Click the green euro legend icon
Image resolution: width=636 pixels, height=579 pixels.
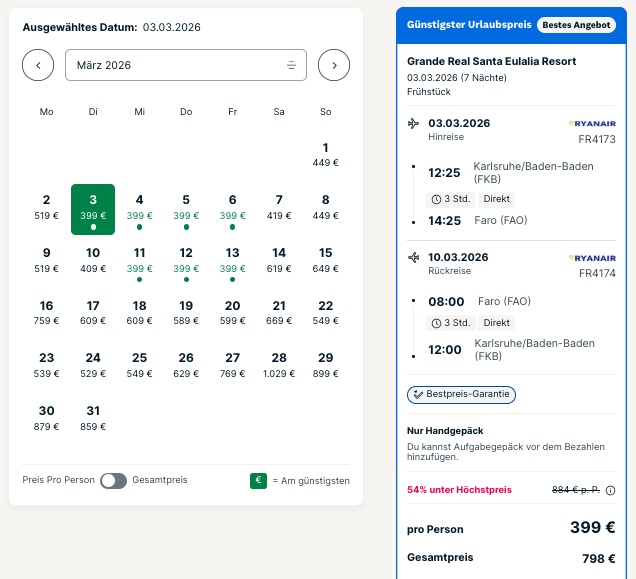tap(259, 480)
